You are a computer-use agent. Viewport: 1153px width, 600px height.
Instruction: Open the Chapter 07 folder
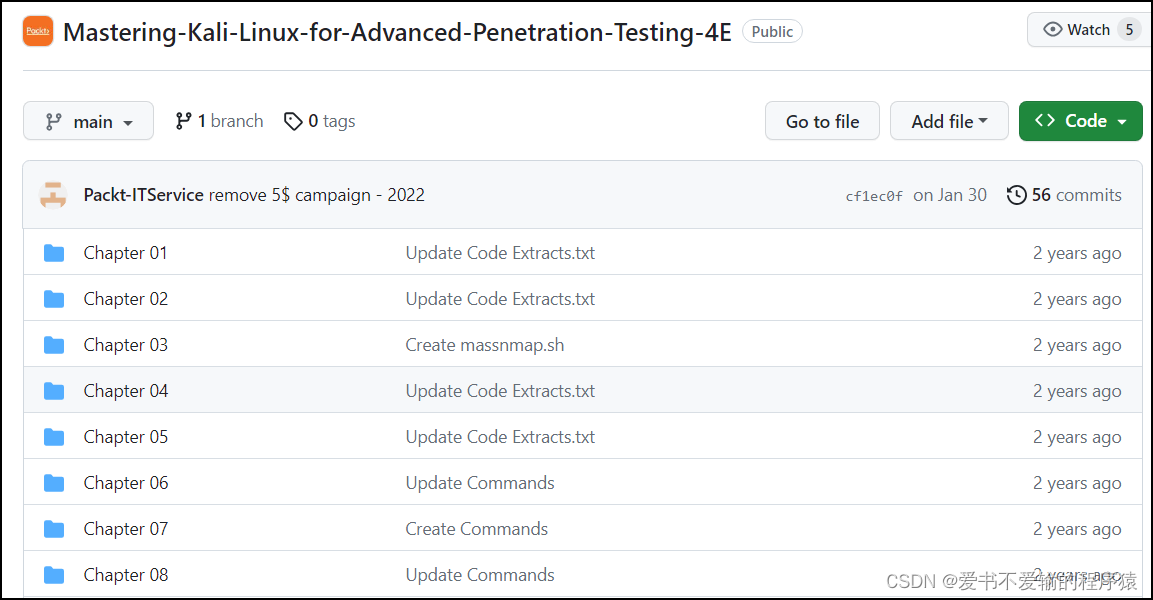126,529
